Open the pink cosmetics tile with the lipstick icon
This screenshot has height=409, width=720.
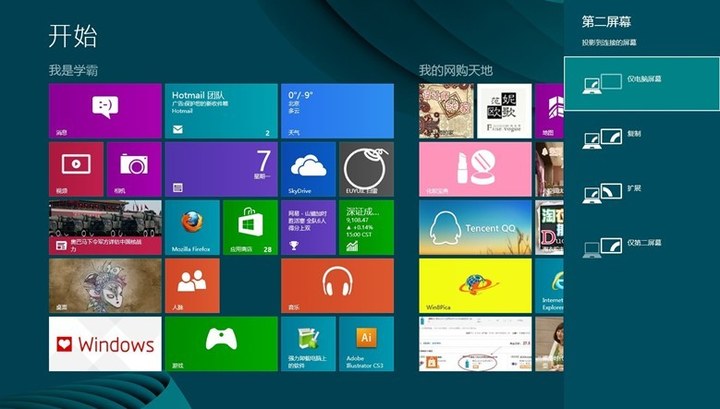475,169
